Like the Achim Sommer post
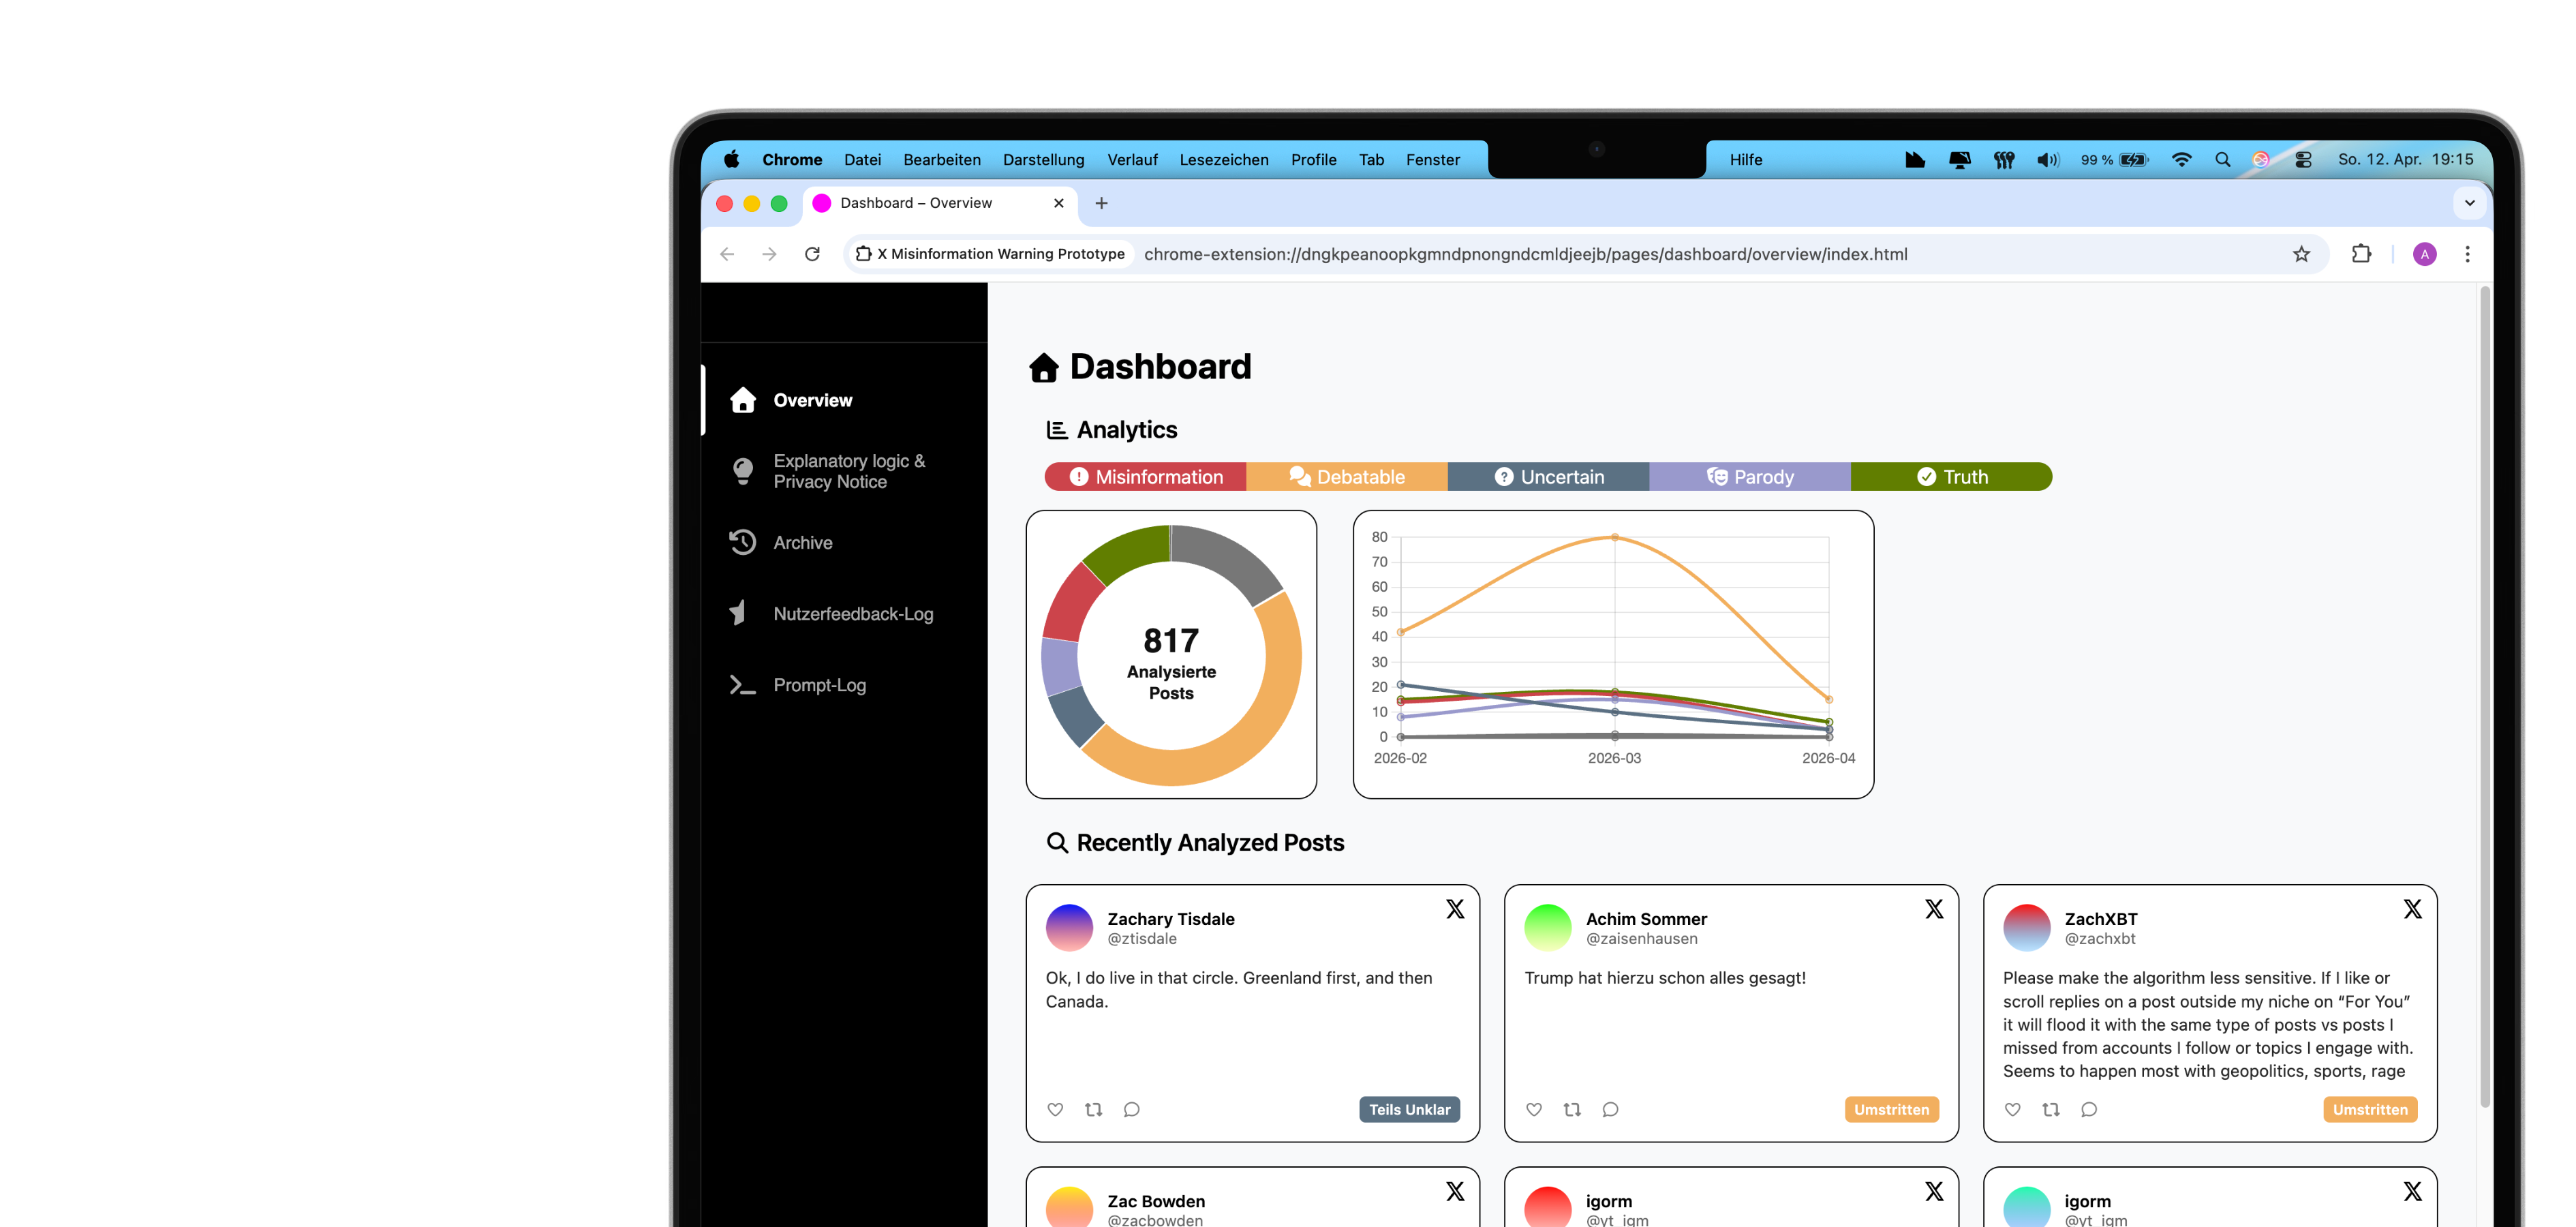 pos(1534,1109)
